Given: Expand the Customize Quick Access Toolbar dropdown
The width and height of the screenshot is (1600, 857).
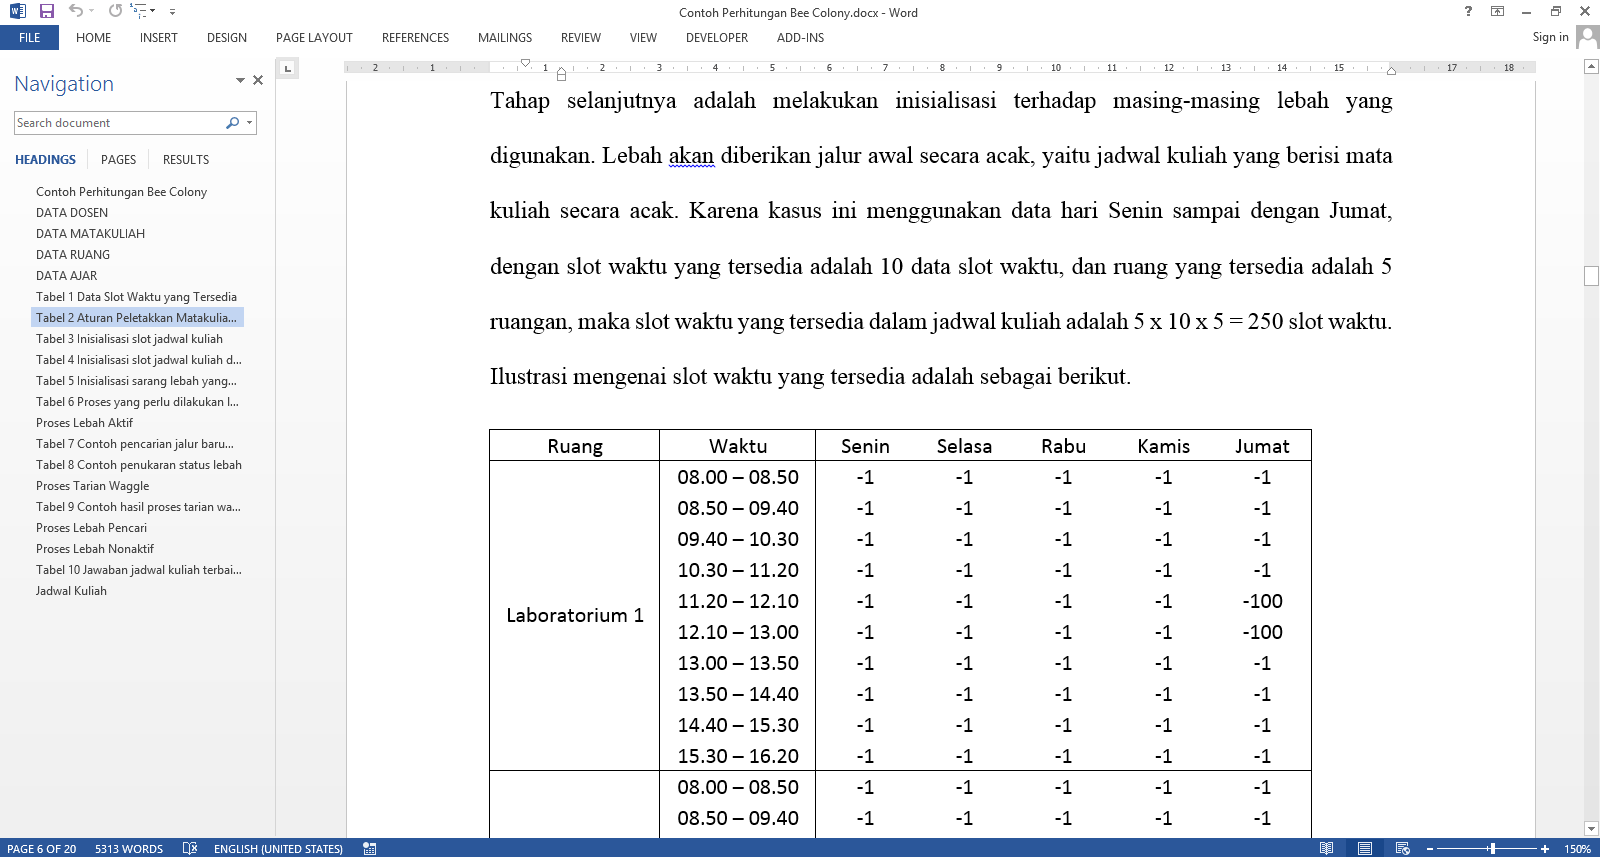Looking at the screenshot, I should 172,12.
